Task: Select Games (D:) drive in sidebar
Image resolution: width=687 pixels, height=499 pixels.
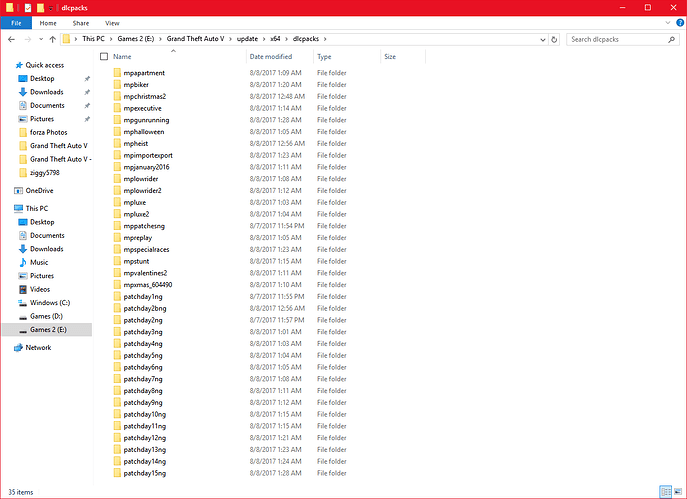Action: (x=46, y=316)
